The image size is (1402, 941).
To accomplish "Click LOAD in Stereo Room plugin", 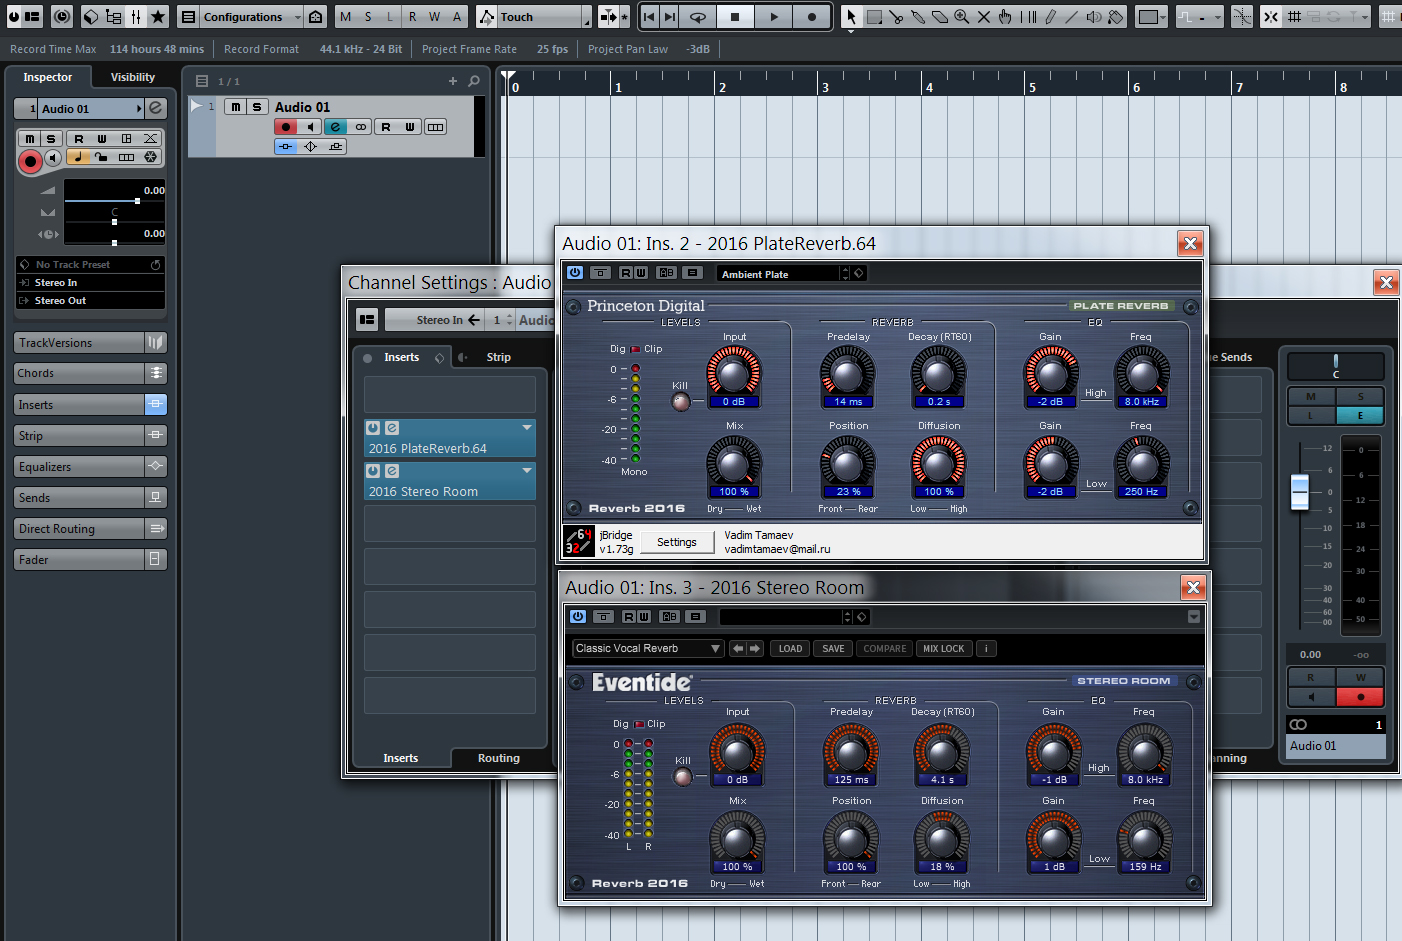I will [x=790, y=648].
